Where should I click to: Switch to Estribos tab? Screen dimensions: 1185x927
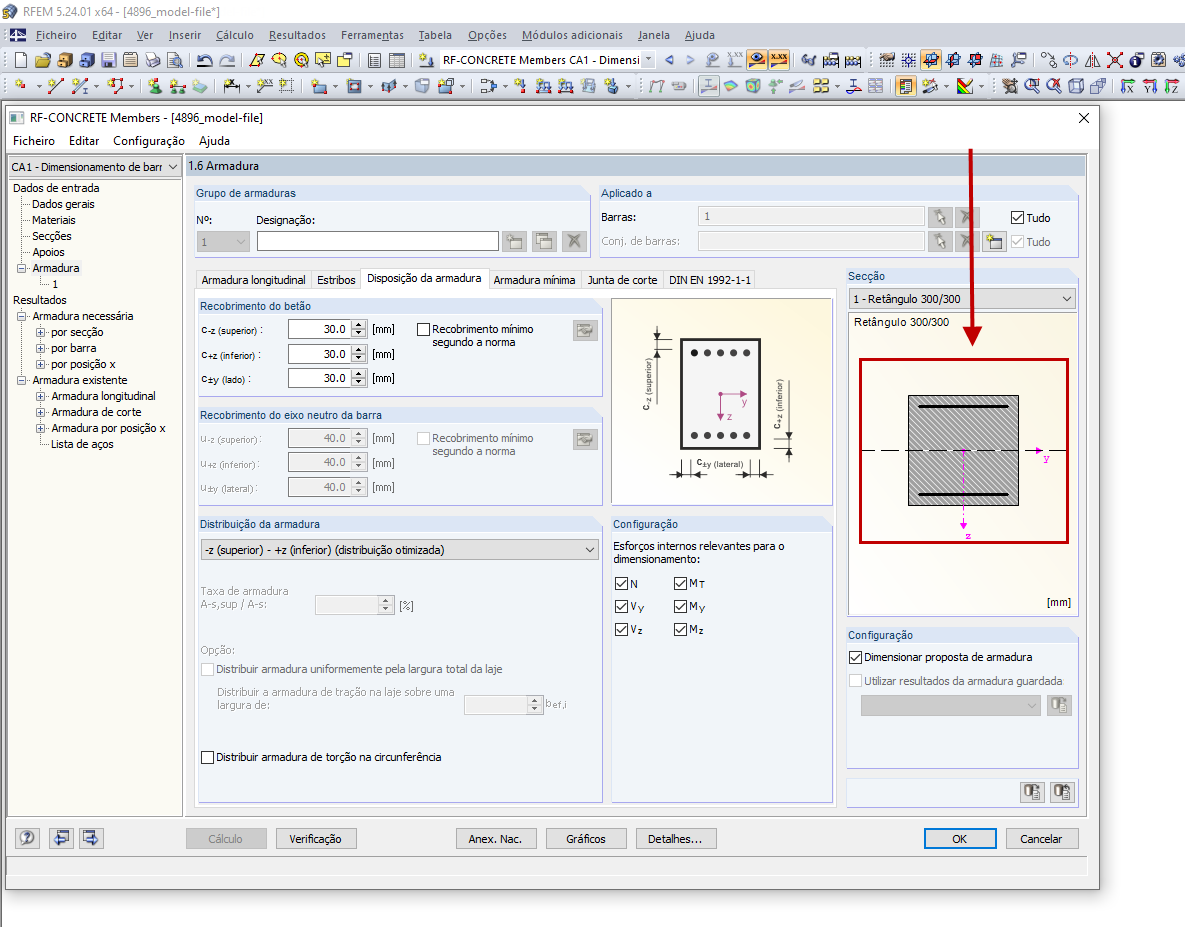tap(336, 280)
